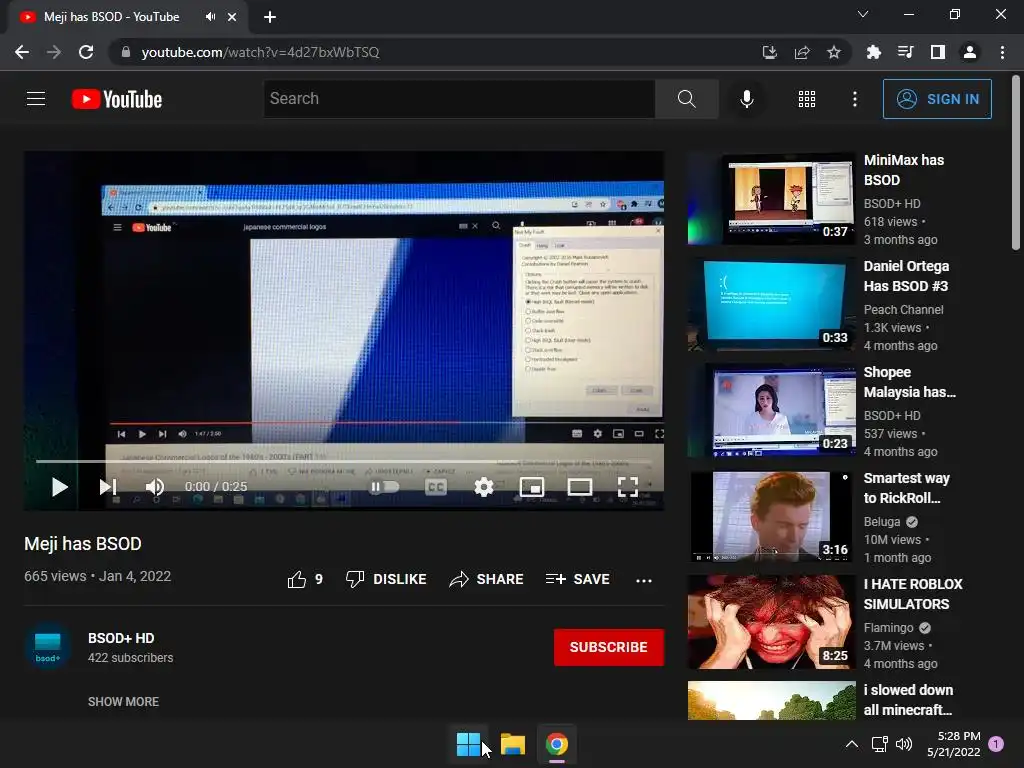The image size is (1024, 768).
Task: Enter full screen mode
Action: click(628, 487)
